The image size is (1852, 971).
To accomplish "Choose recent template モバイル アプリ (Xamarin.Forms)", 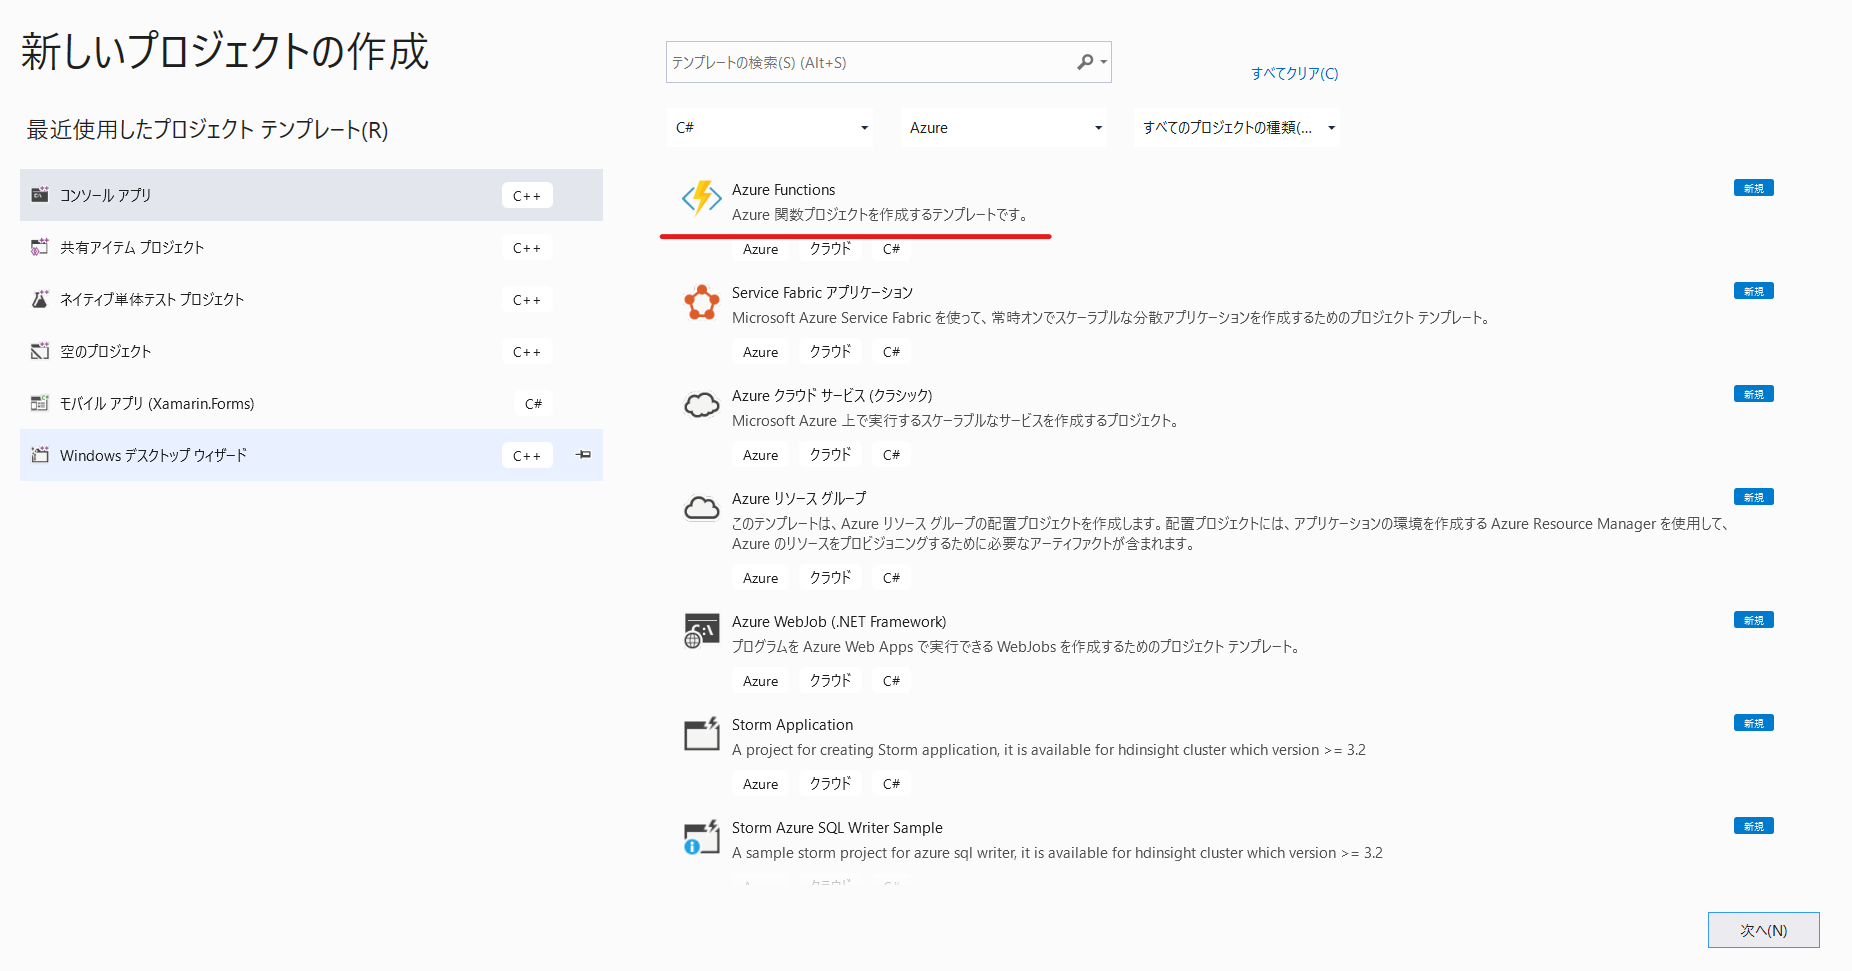I will (311, 403).
